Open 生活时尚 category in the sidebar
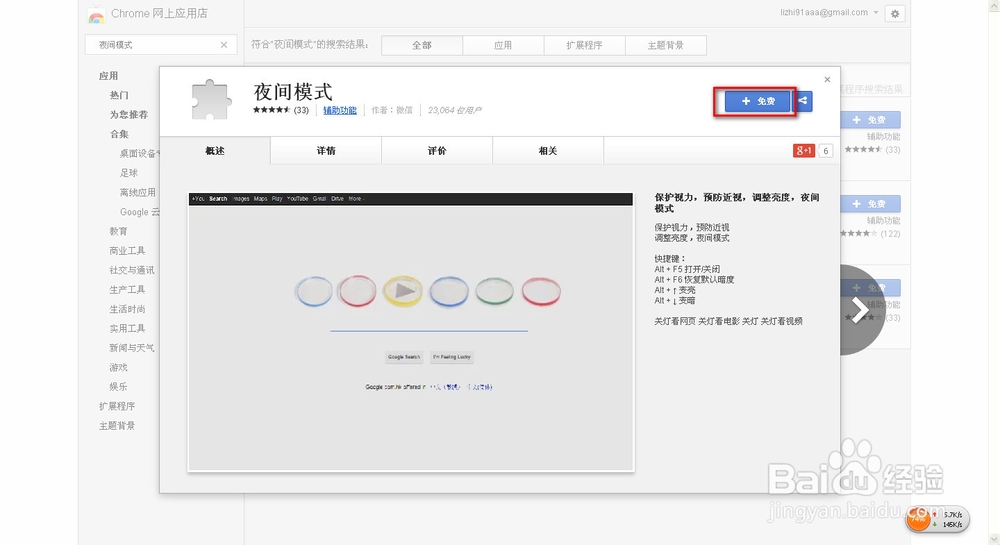The width and height of the screenshot is (1000, 545). click(x=127, y=309)
